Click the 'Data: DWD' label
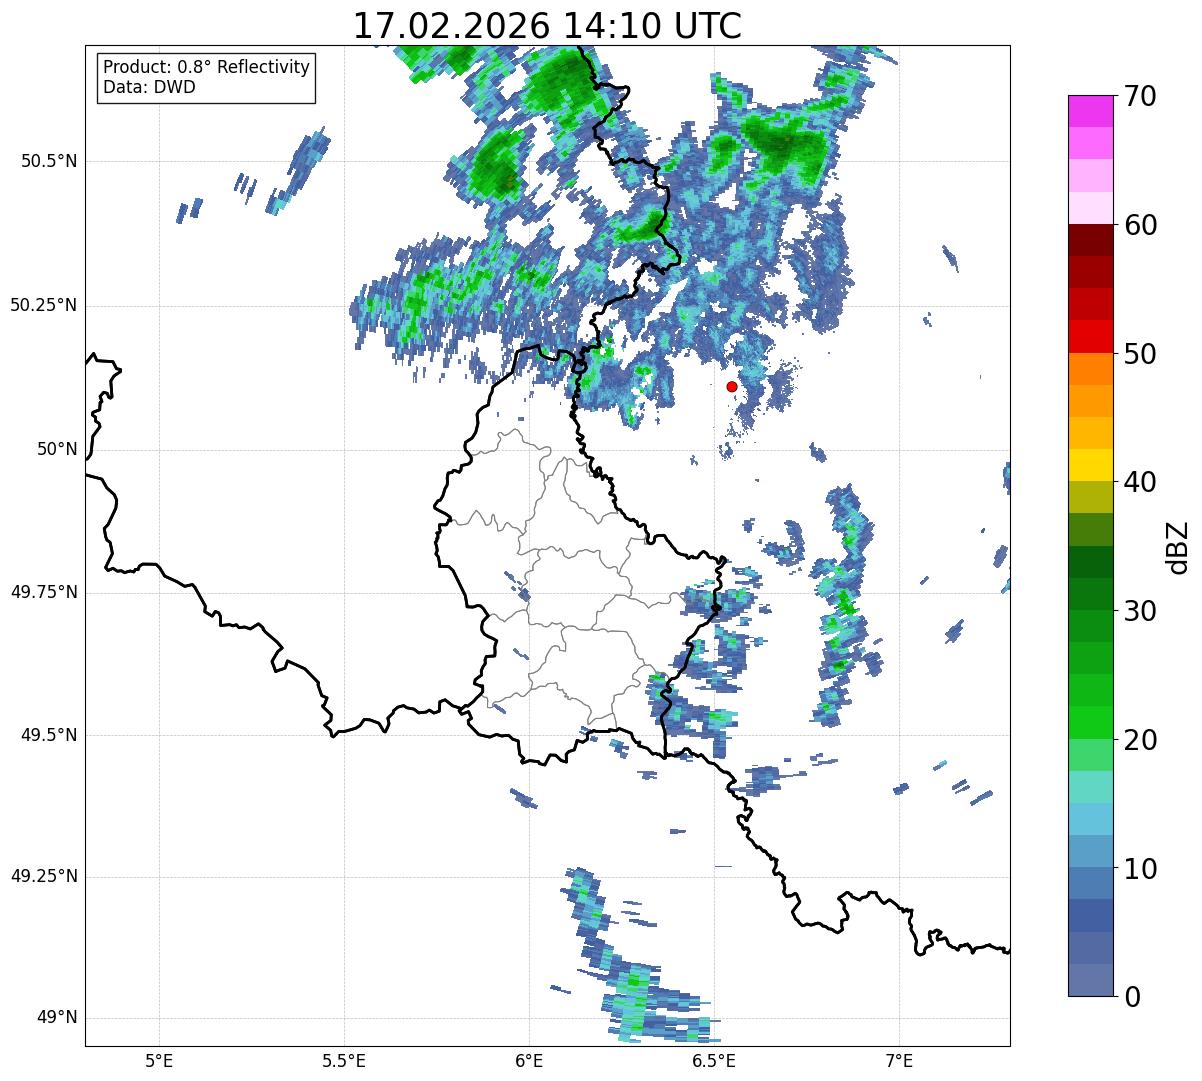The height and width of the screenshot is (1081, 1202). (149, 87)
